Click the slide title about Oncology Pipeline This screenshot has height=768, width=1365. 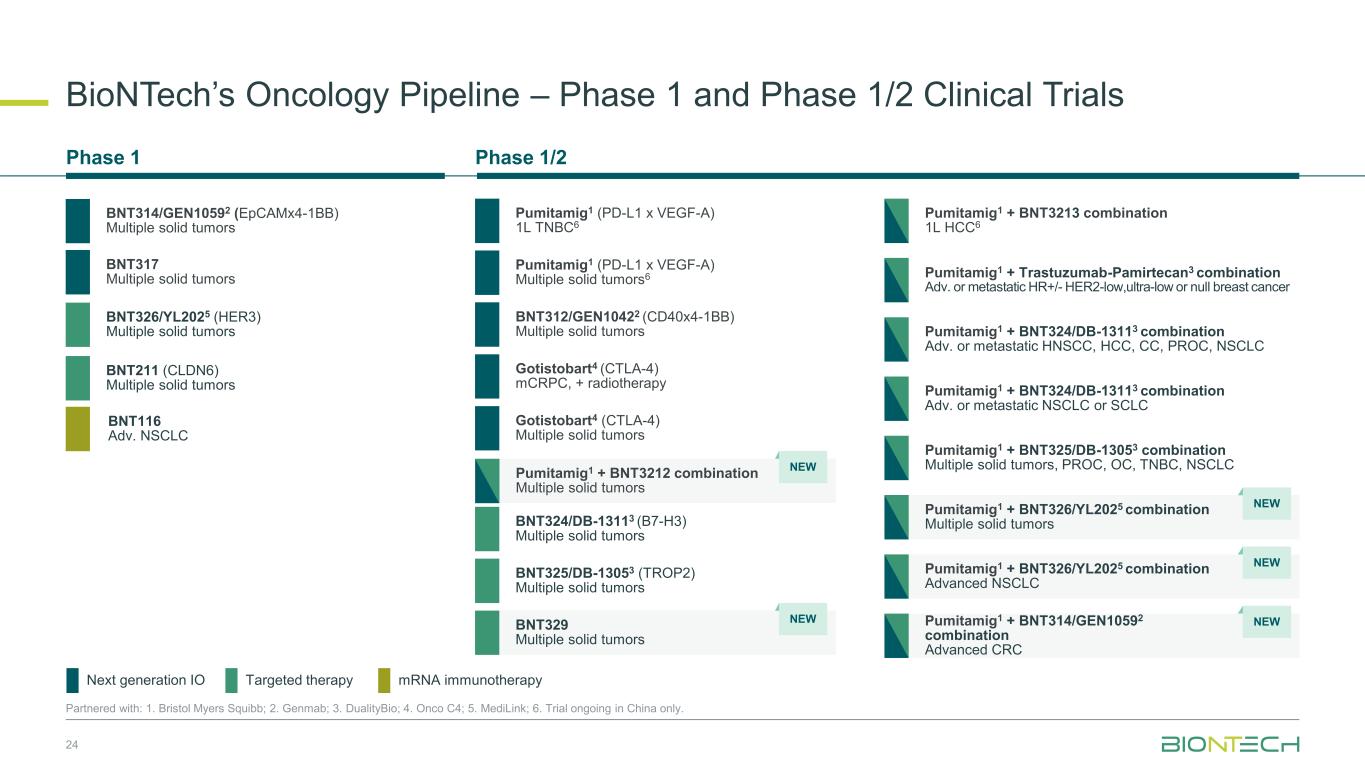click(x=594, y=95)
